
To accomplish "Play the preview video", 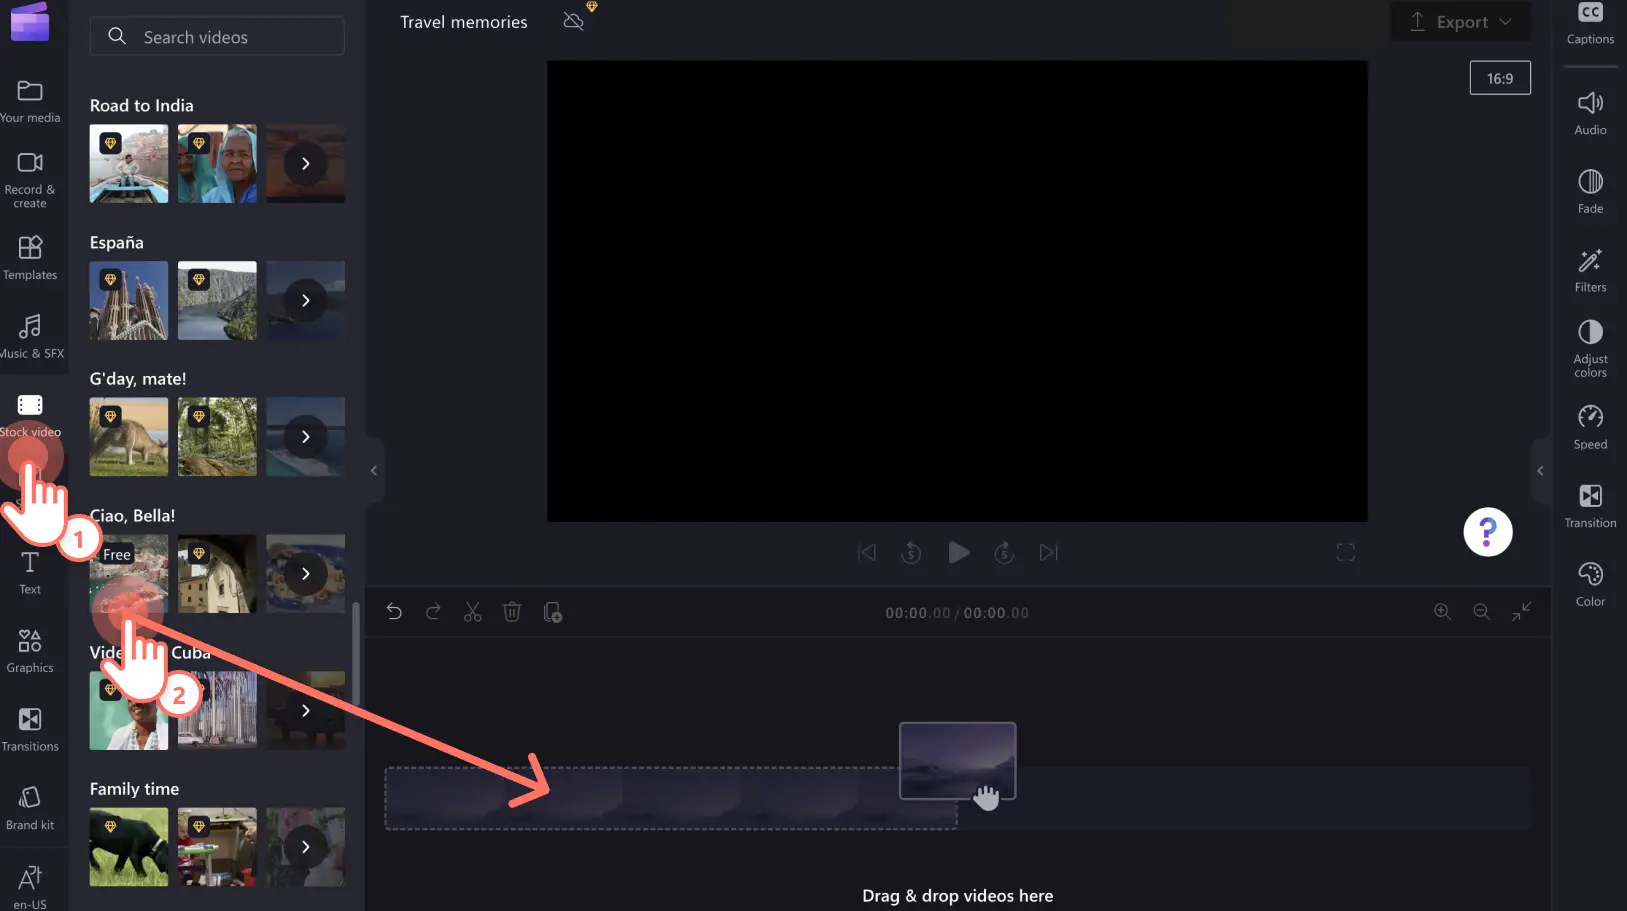I will 958,552.
